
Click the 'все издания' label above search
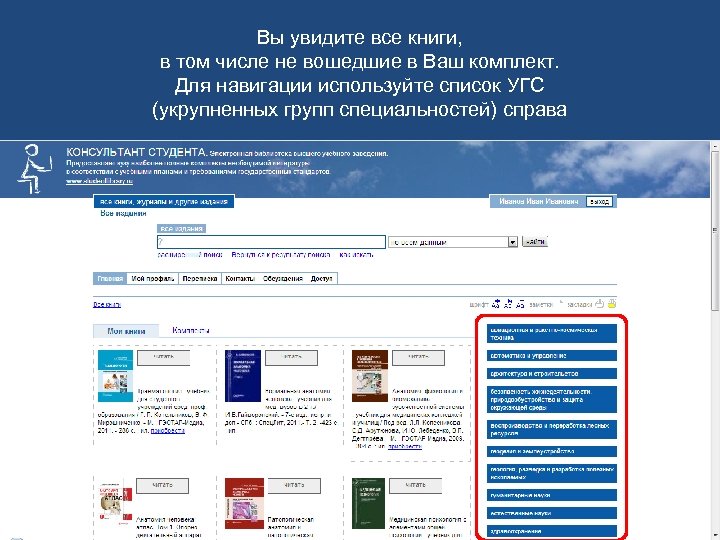tap(182, 229)
